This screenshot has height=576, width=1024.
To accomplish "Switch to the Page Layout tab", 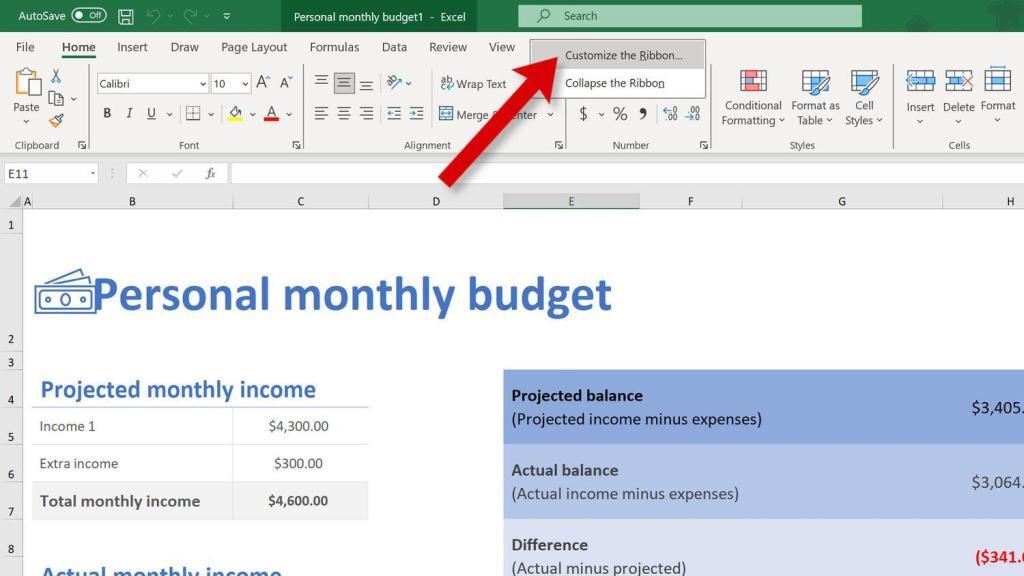I will [x=254, y=47].
